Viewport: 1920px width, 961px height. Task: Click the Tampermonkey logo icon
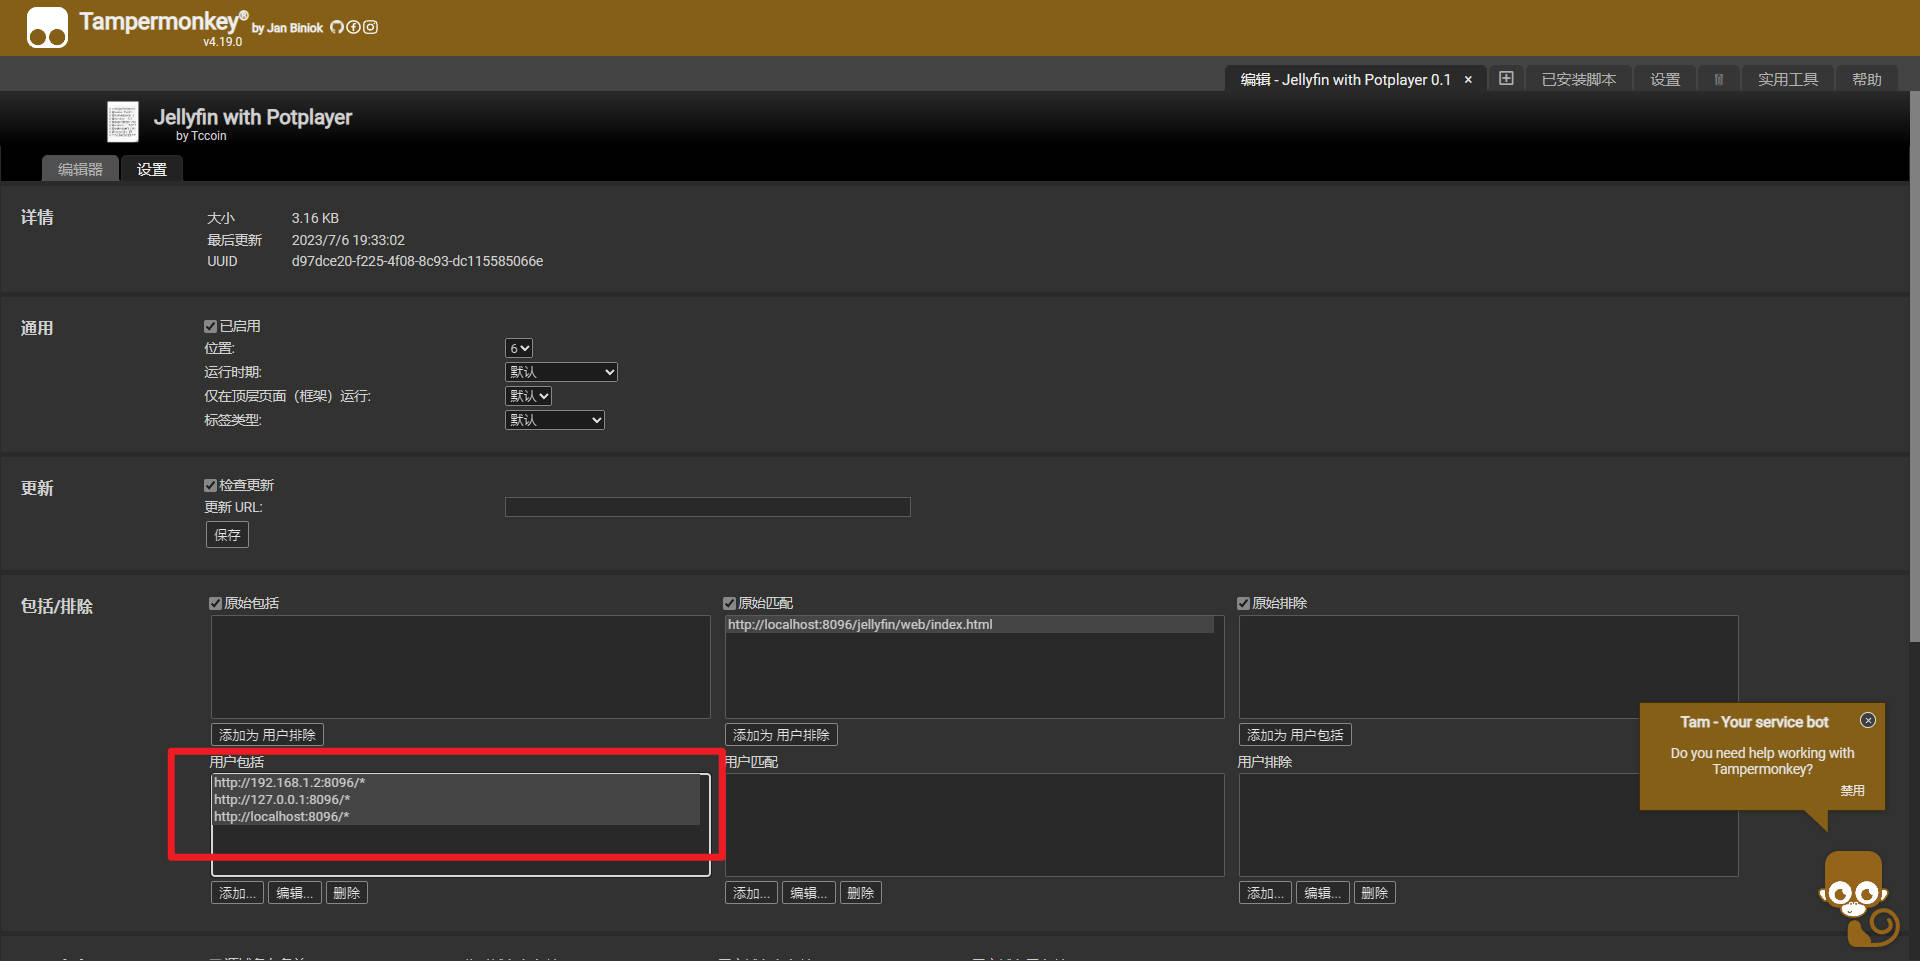(47, 27)
